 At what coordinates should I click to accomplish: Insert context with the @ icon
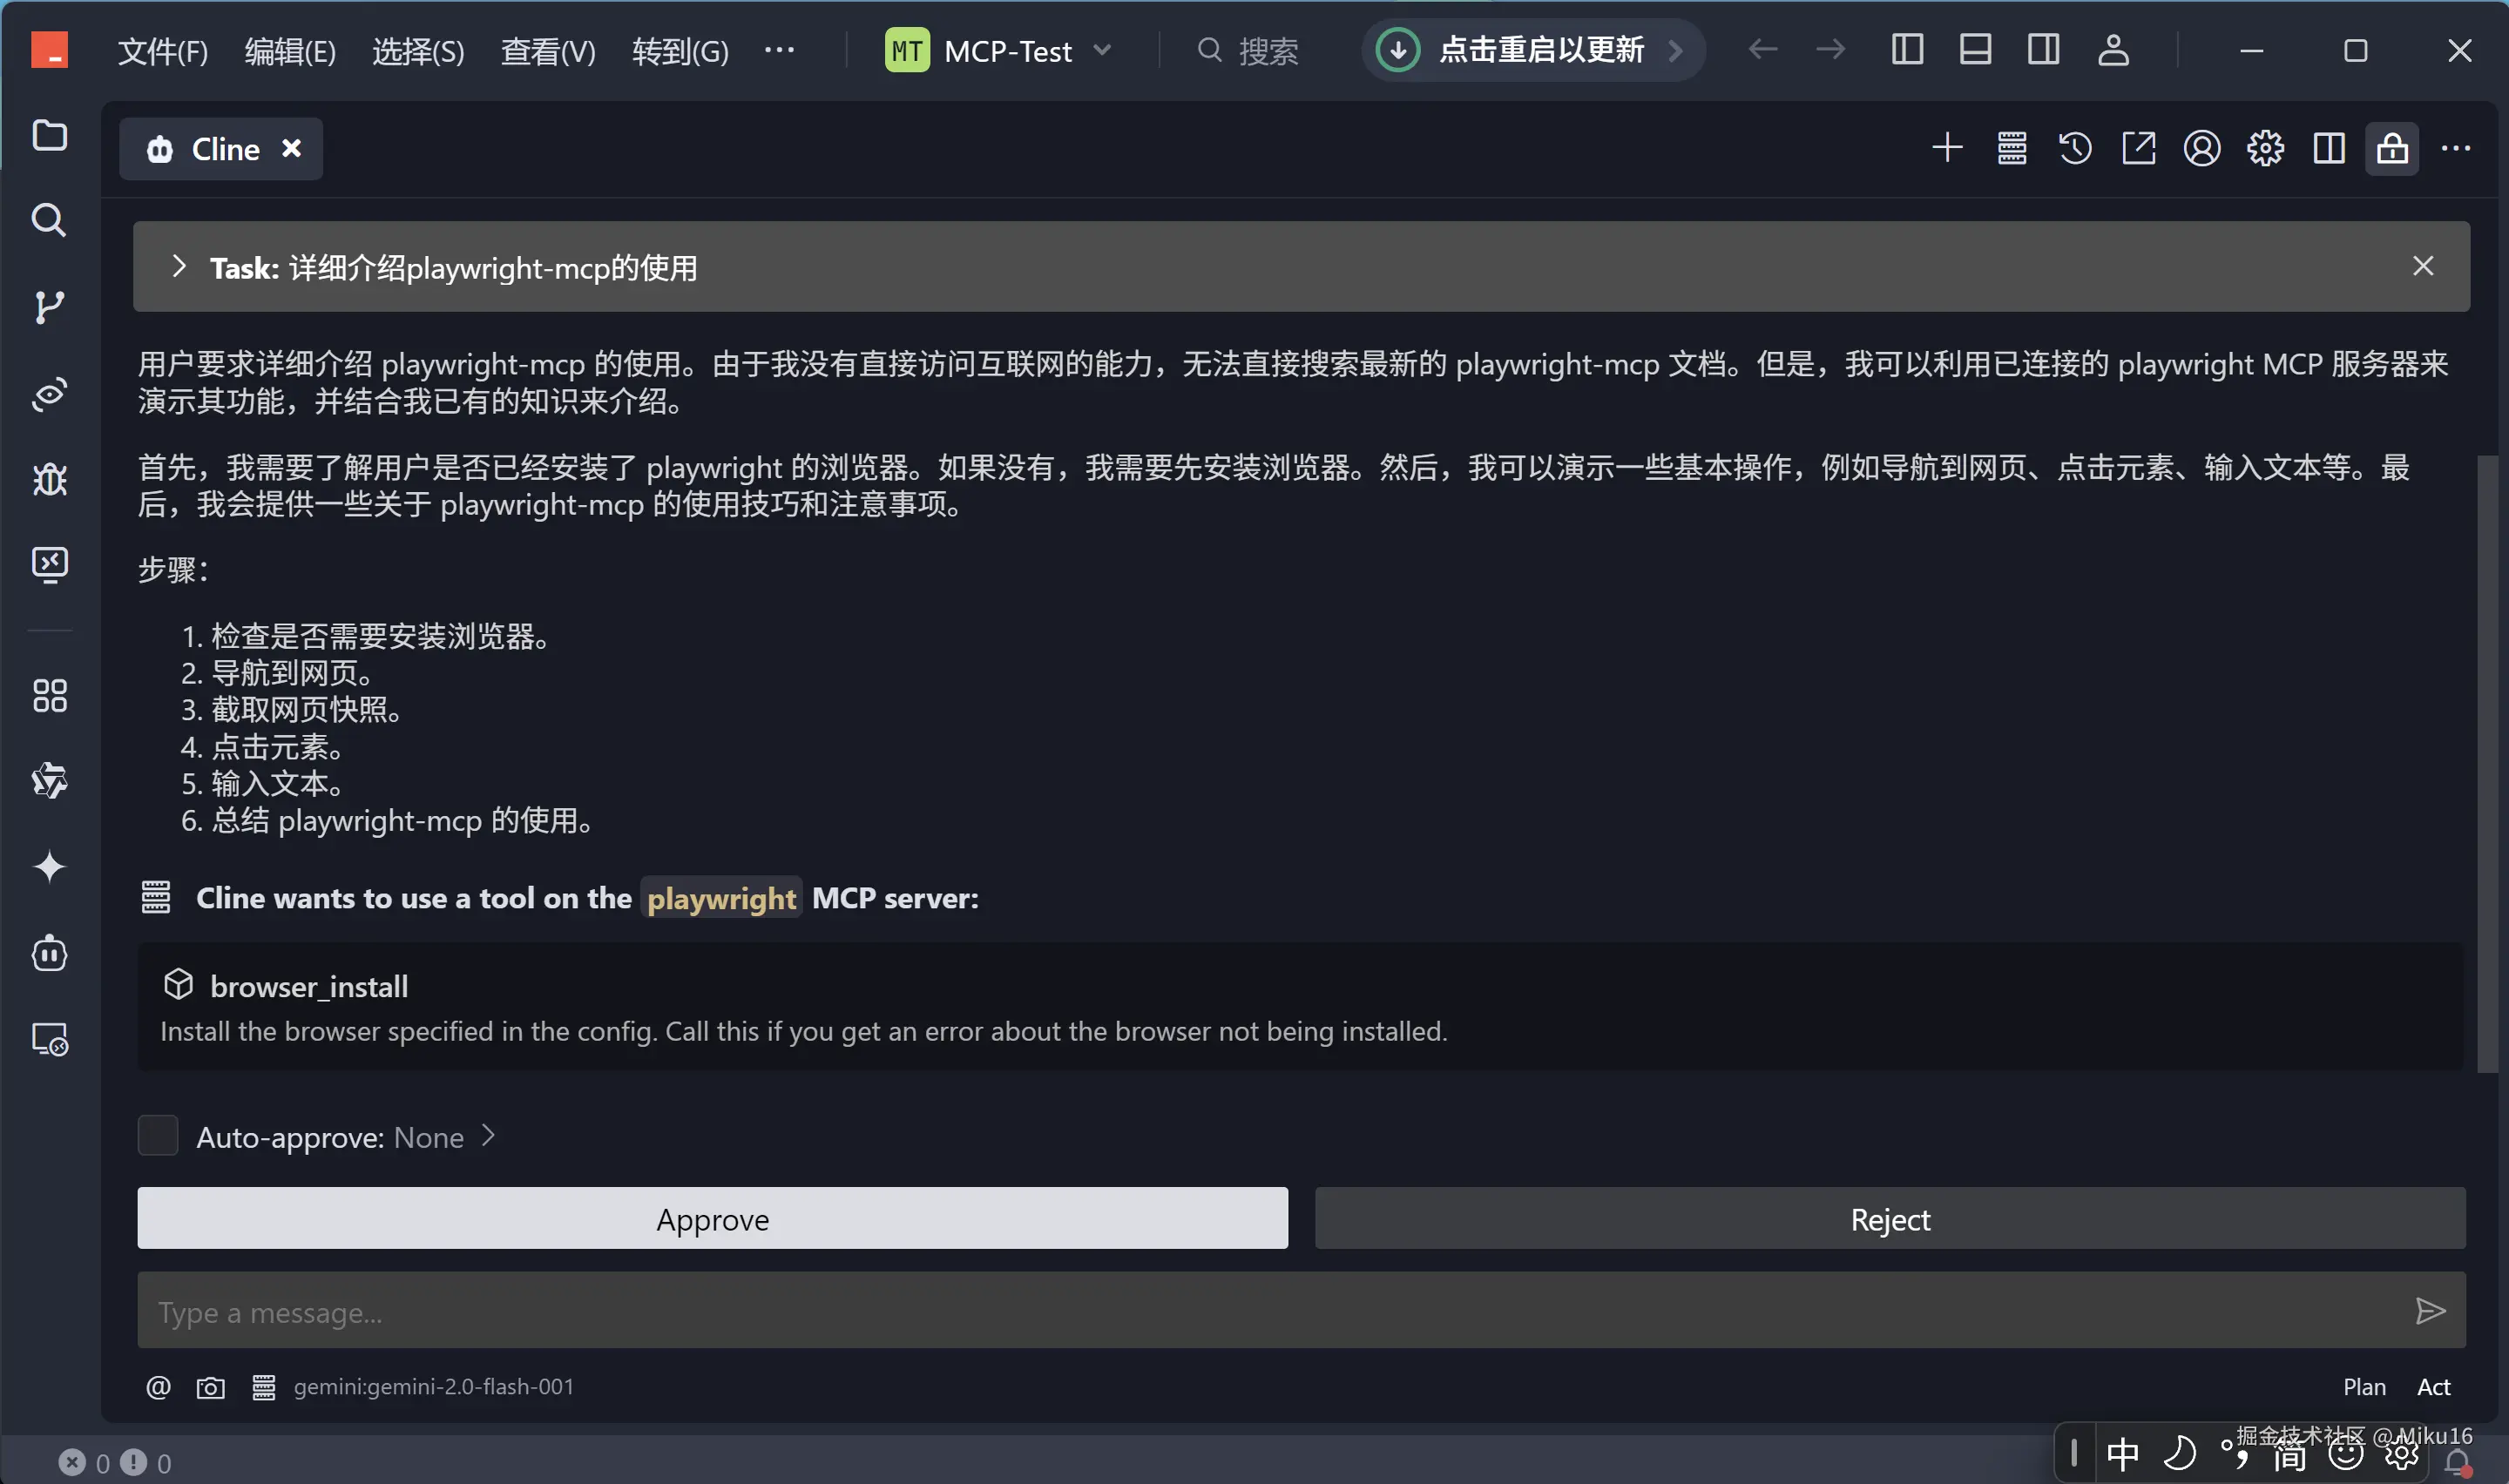click(158, 1387)
